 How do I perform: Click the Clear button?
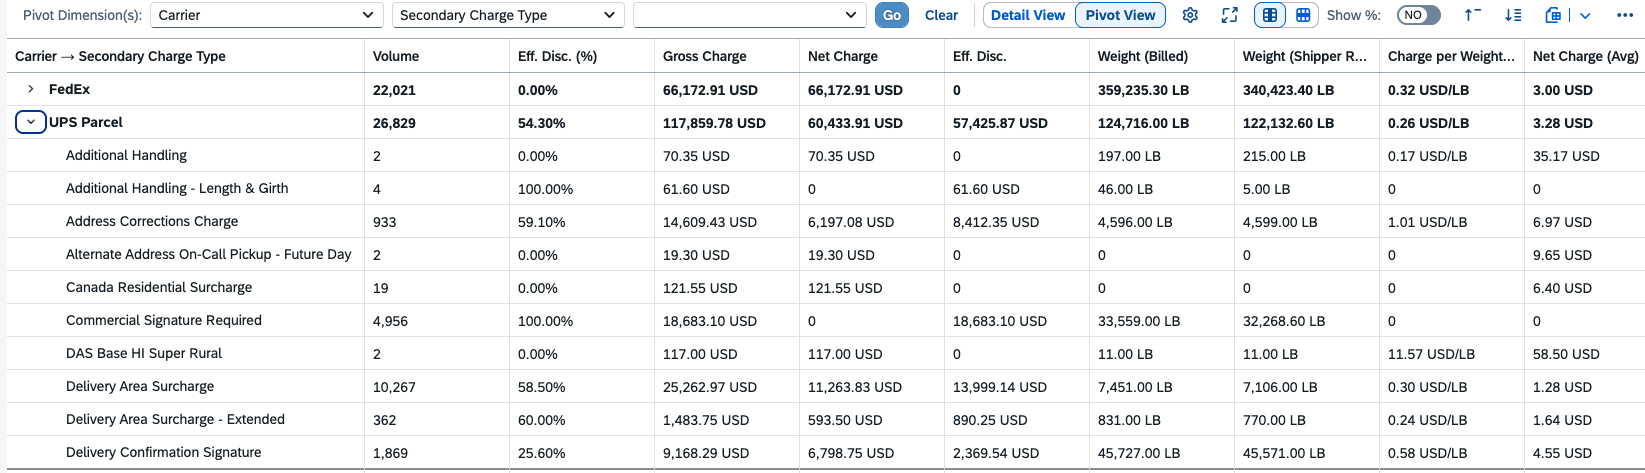941,15
